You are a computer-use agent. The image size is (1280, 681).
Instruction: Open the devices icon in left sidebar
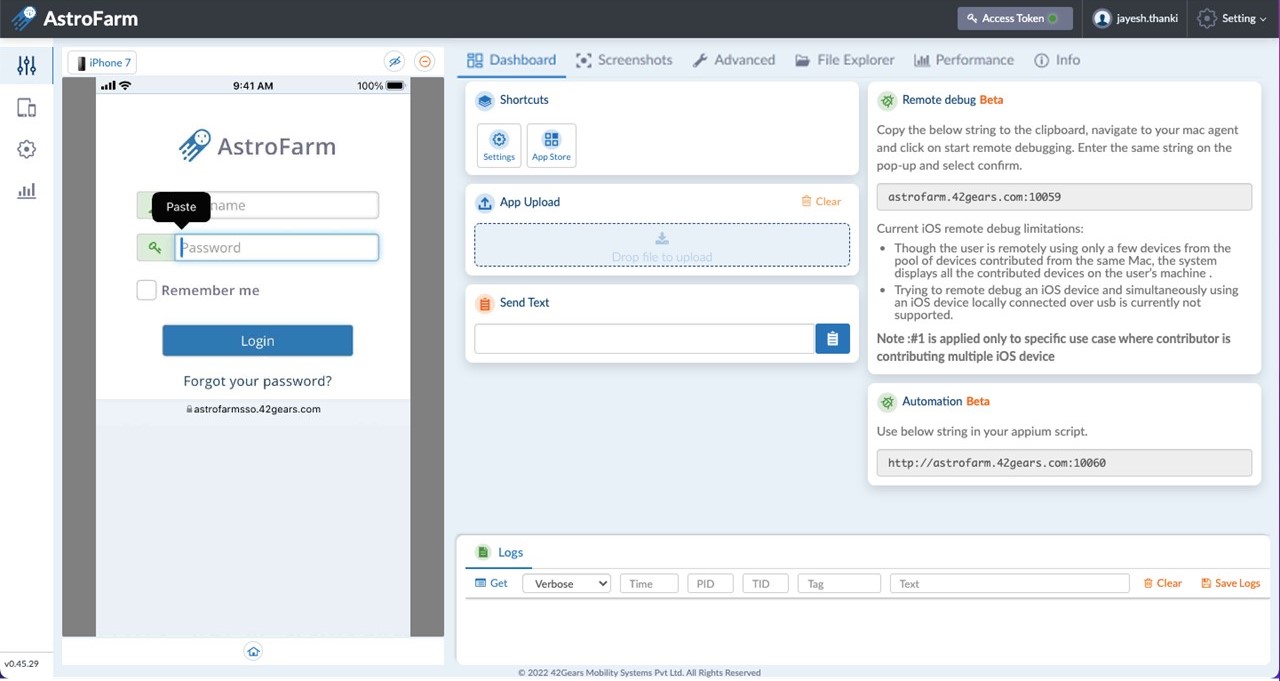pyautogui.click(x=27, y=108)
